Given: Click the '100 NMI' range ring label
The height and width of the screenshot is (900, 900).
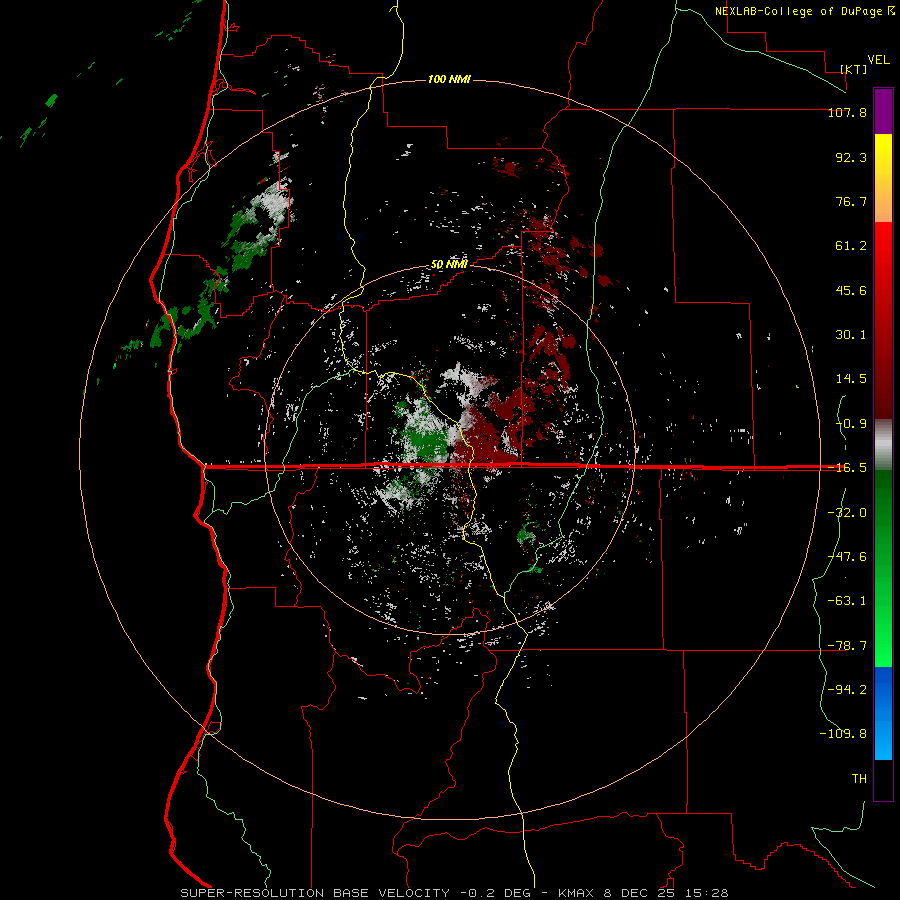Looking at the screenshot, I should [449, 79].
